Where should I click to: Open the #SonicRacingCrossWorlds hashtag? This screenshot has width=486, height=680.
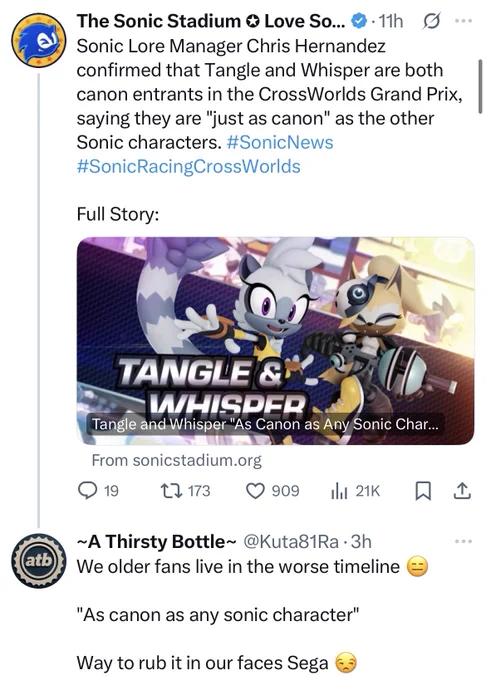click(189, 167)
